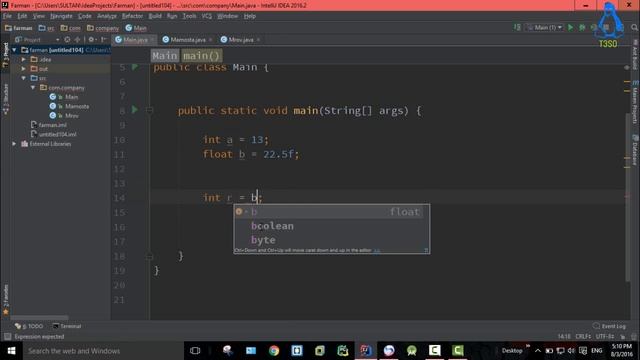The image size is (640, 360).
Task: Open Maven Projects side panel
Action: tap(635, 102)
